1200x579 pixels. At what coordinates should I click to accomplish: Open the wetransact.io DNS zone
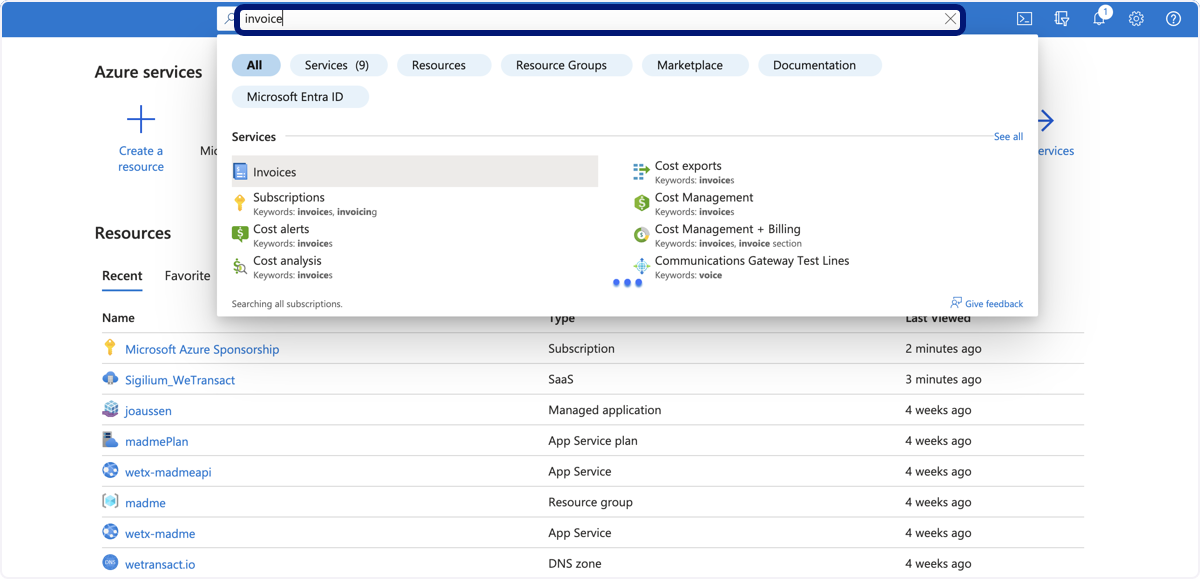(x=160, y=564)
